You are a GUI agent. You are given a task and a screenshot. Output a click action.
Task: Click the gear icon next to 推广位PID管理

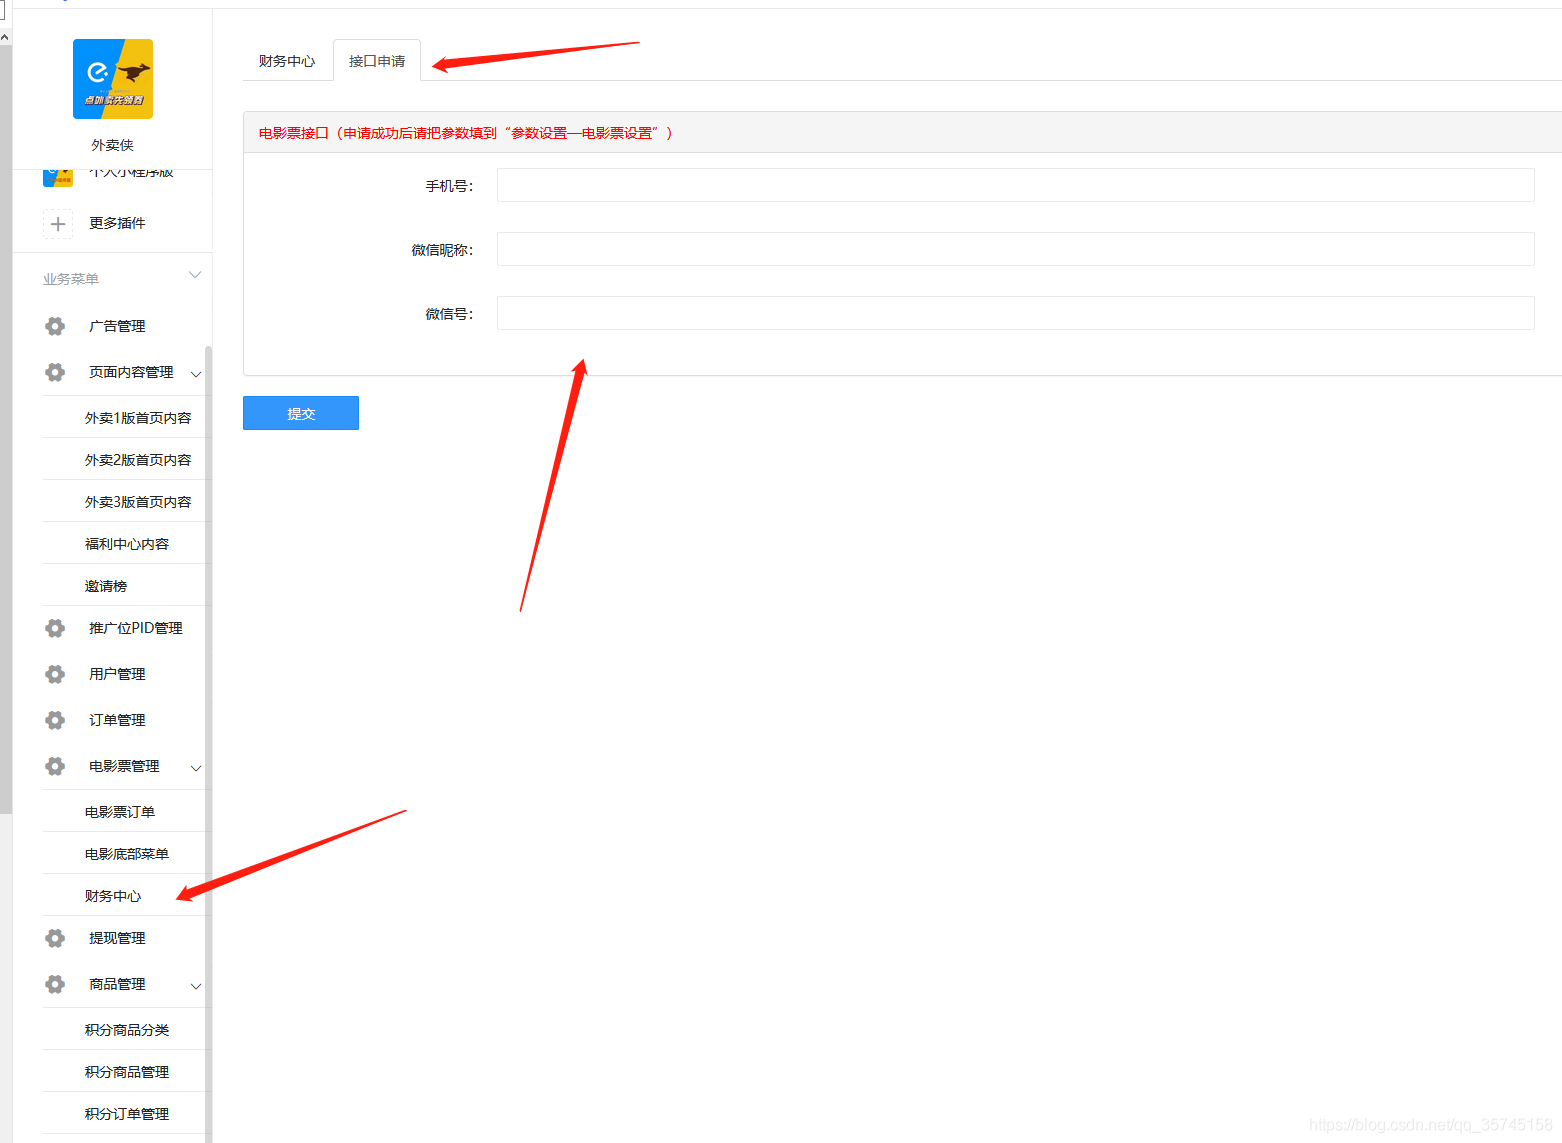(55, 628)
